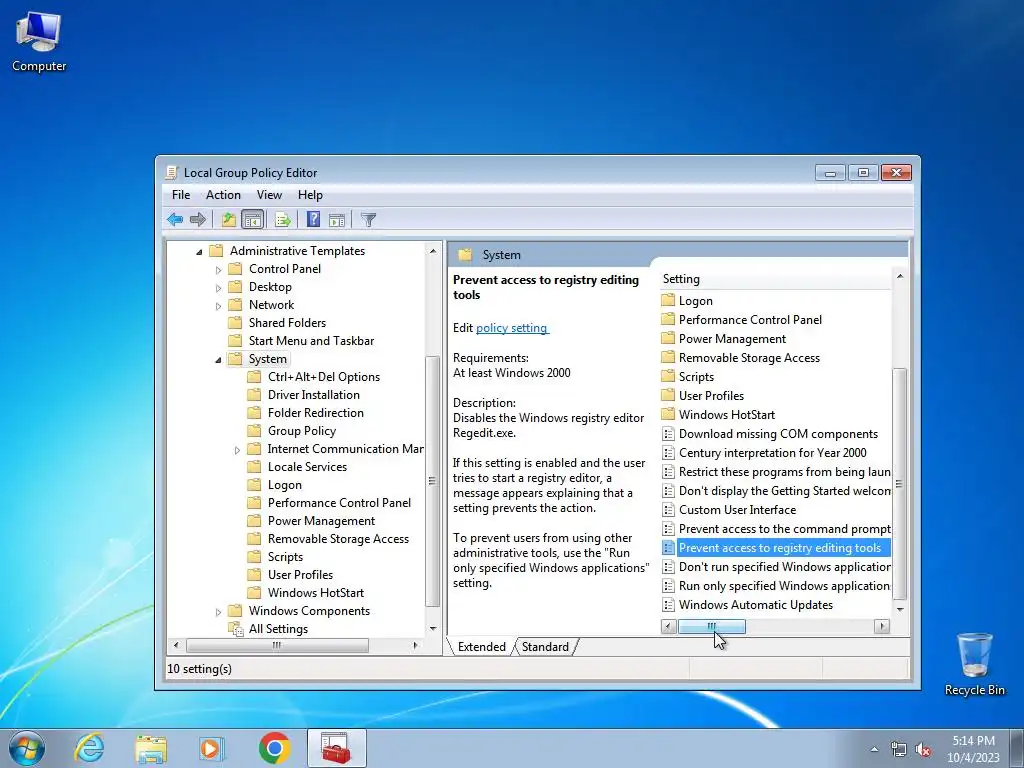Launch Google Chrome from taskbar
This screenshot has height=768, width=1024.
point(274,748)
